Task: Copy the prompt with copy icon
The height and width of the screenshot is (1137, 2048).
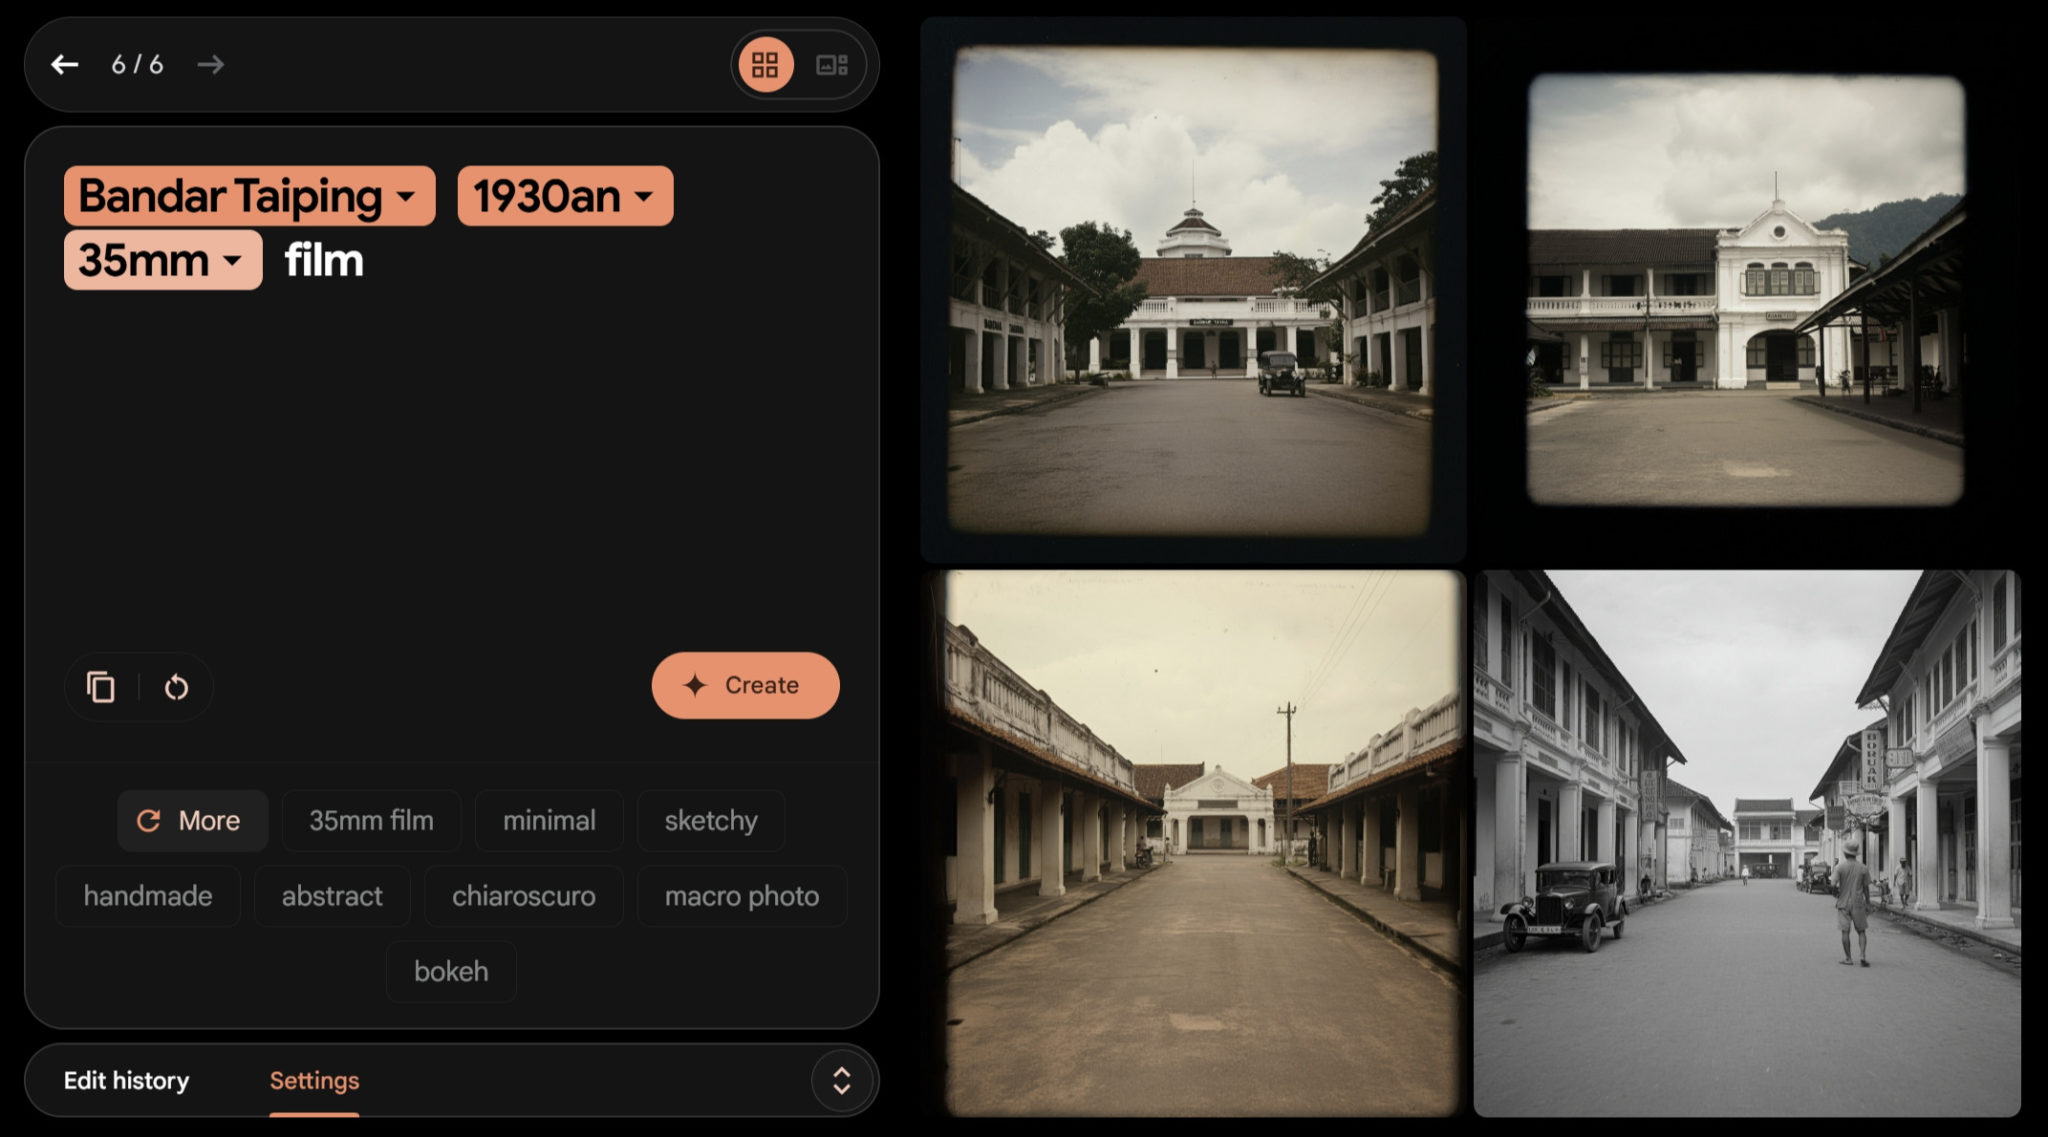Action: (x=101, y=687)
